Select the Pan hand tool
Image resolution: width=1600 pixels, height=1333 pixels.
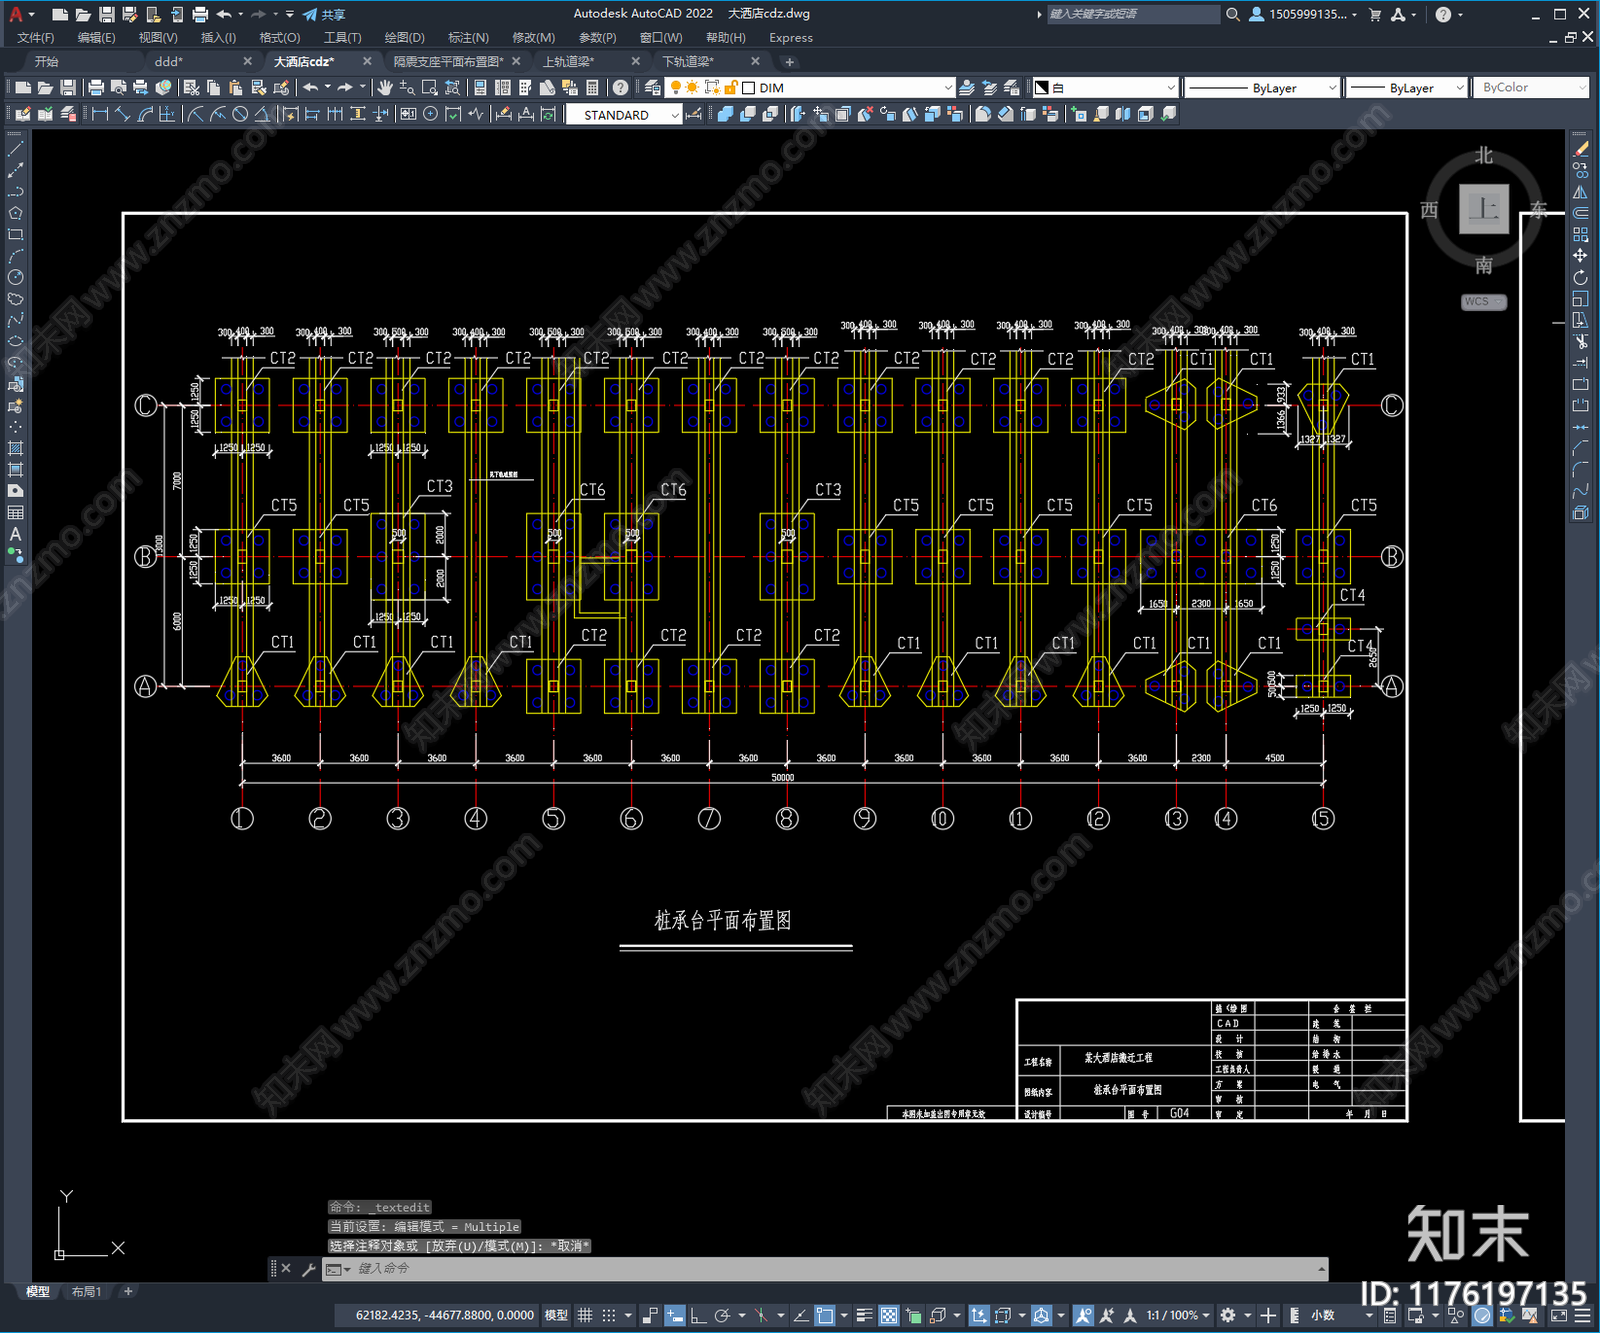pos(385,88)
